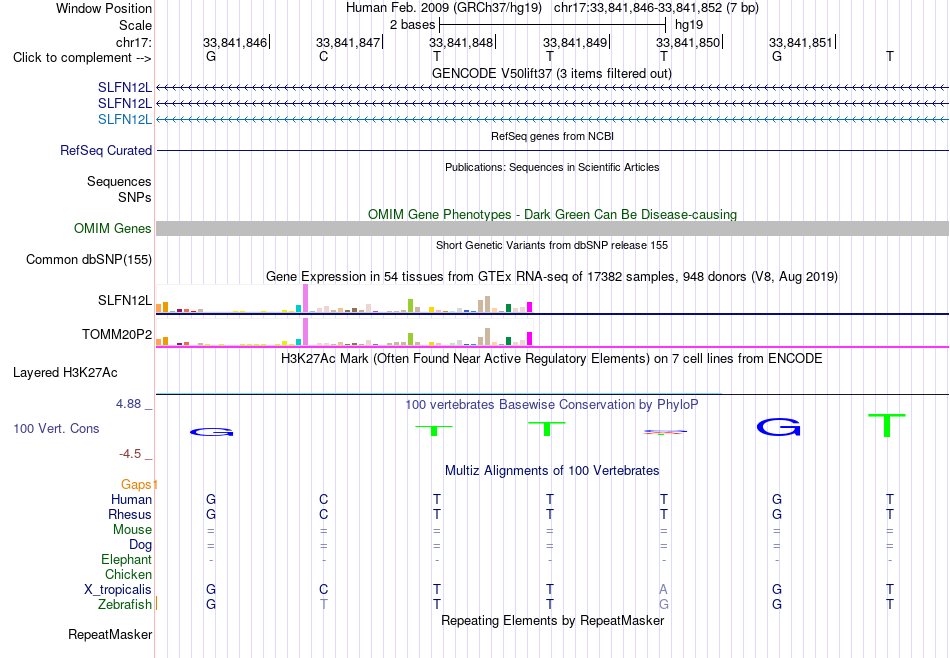
Task: Click the faded T in Zebrafish row
Action: tap(324, 604)
